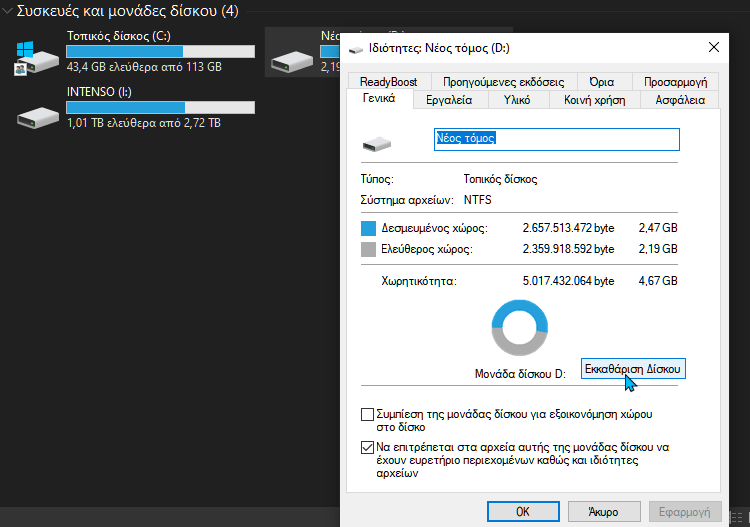Viewport: 750px width, 527px height.
Task: Click the 'Εκκαθάριση Δίσκου' button
Action: coord(633,369)
